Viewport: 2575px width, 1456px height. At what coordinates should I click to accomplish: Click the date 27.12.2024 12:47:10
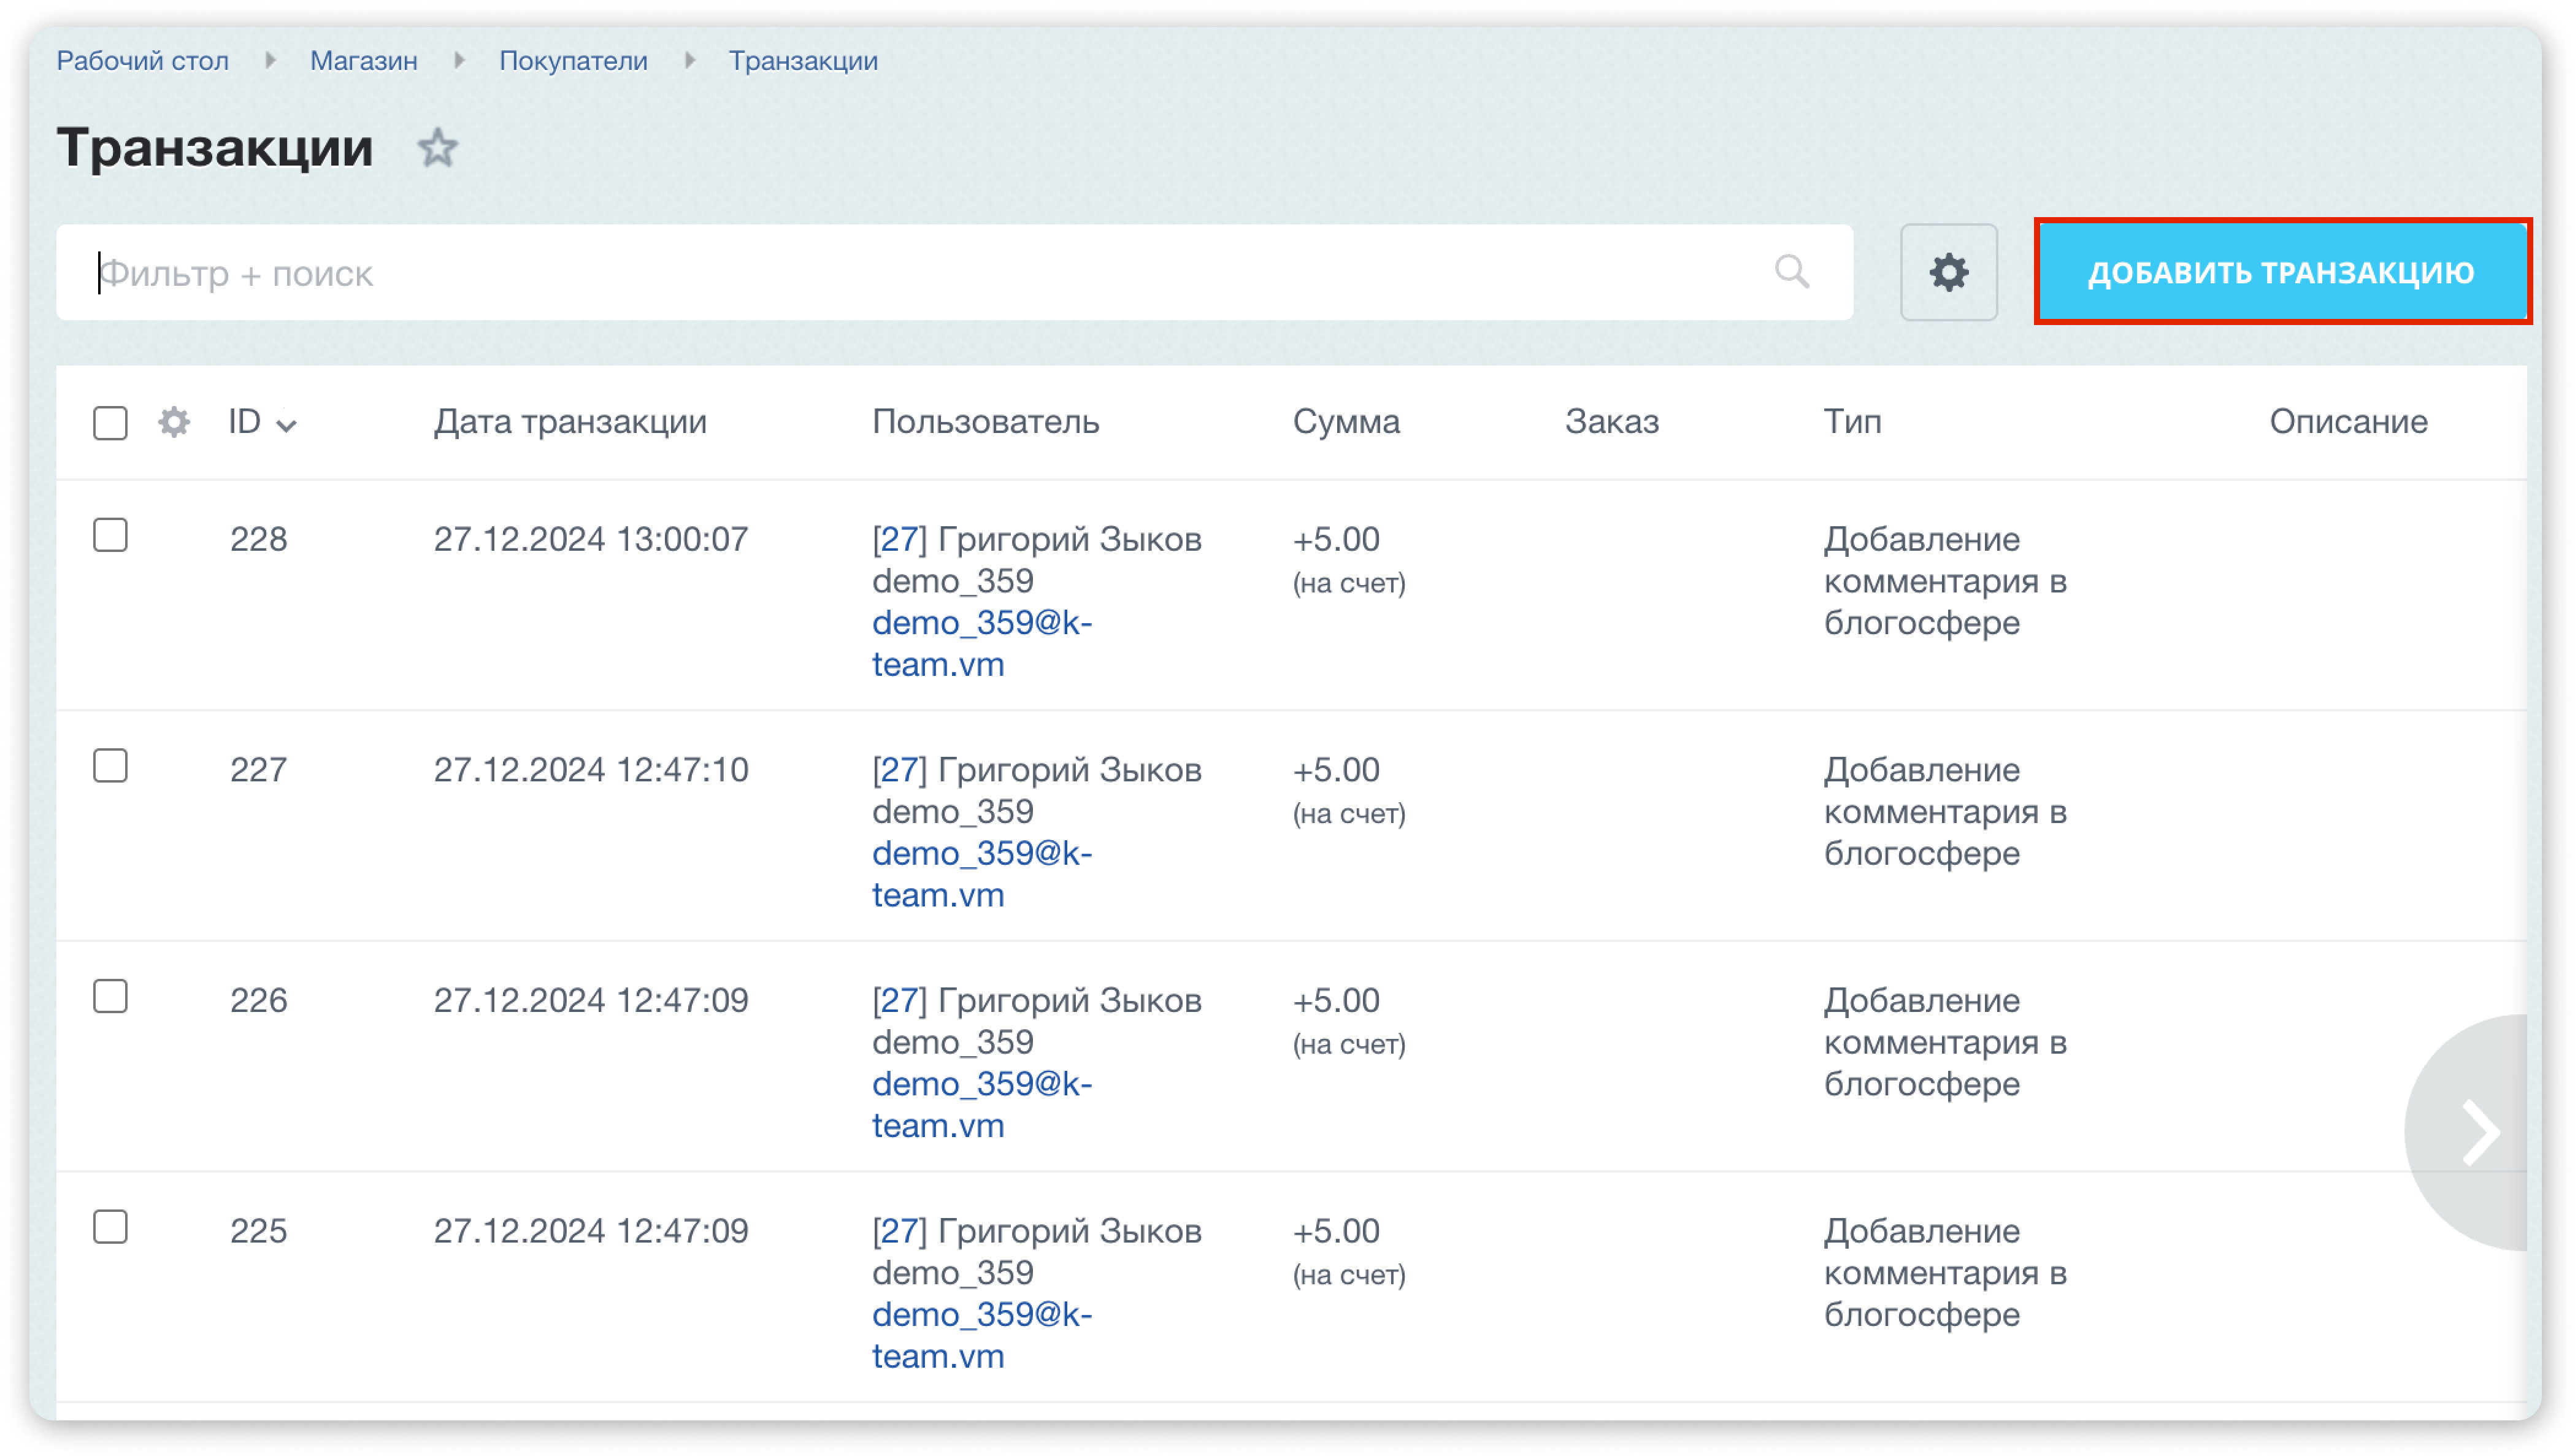(590, 770)
